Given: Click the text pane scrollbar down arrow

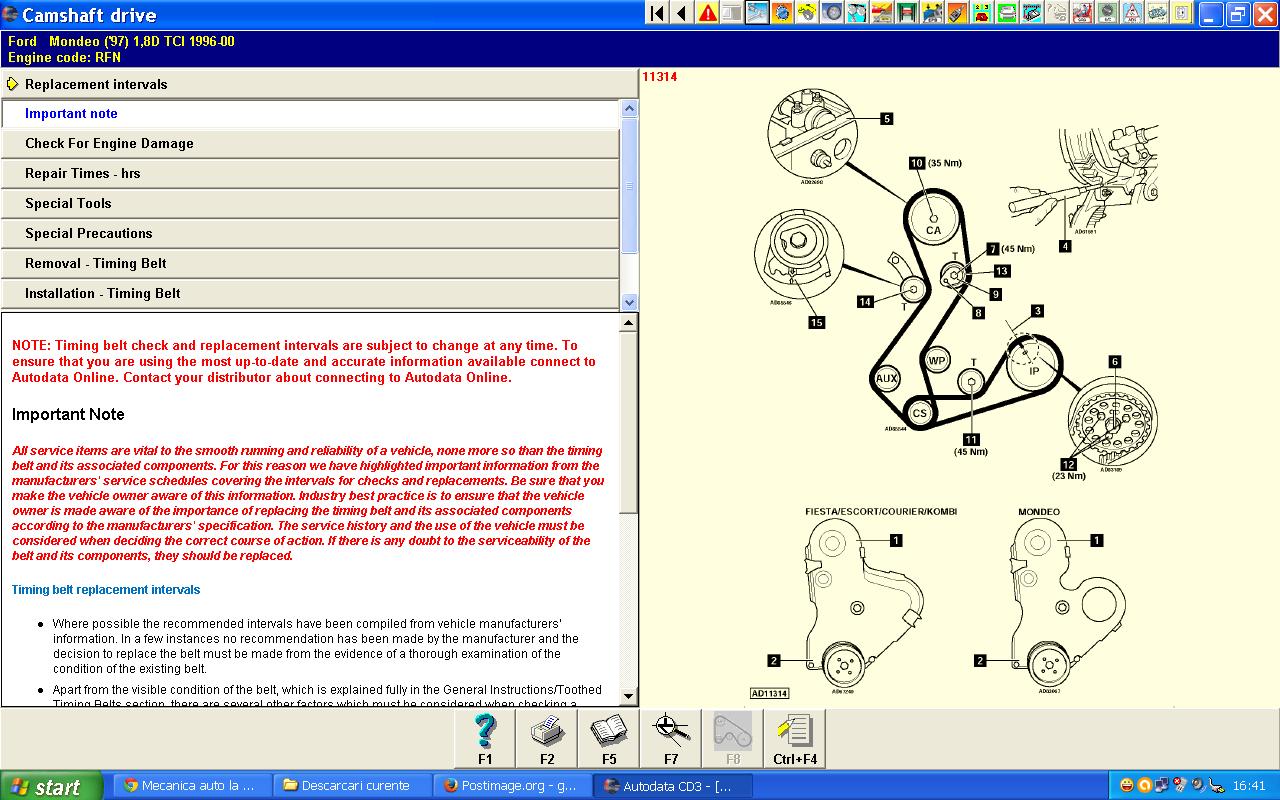Looking at the screenshot, I should coord(628,696).
